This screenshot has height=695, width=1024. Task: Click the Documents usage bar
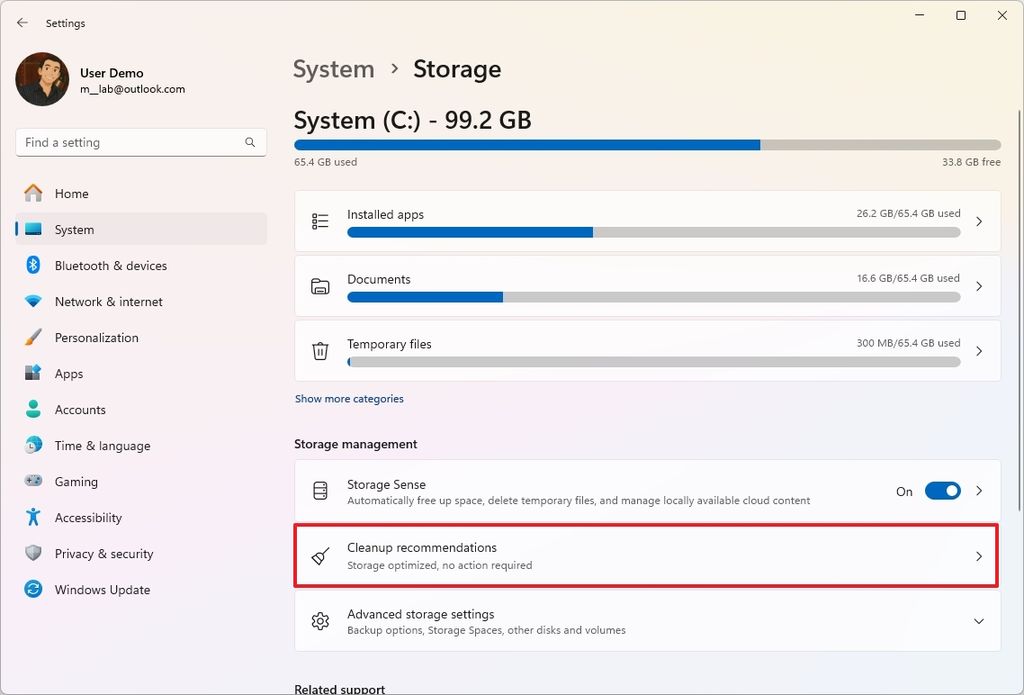[x=654, y=297]
